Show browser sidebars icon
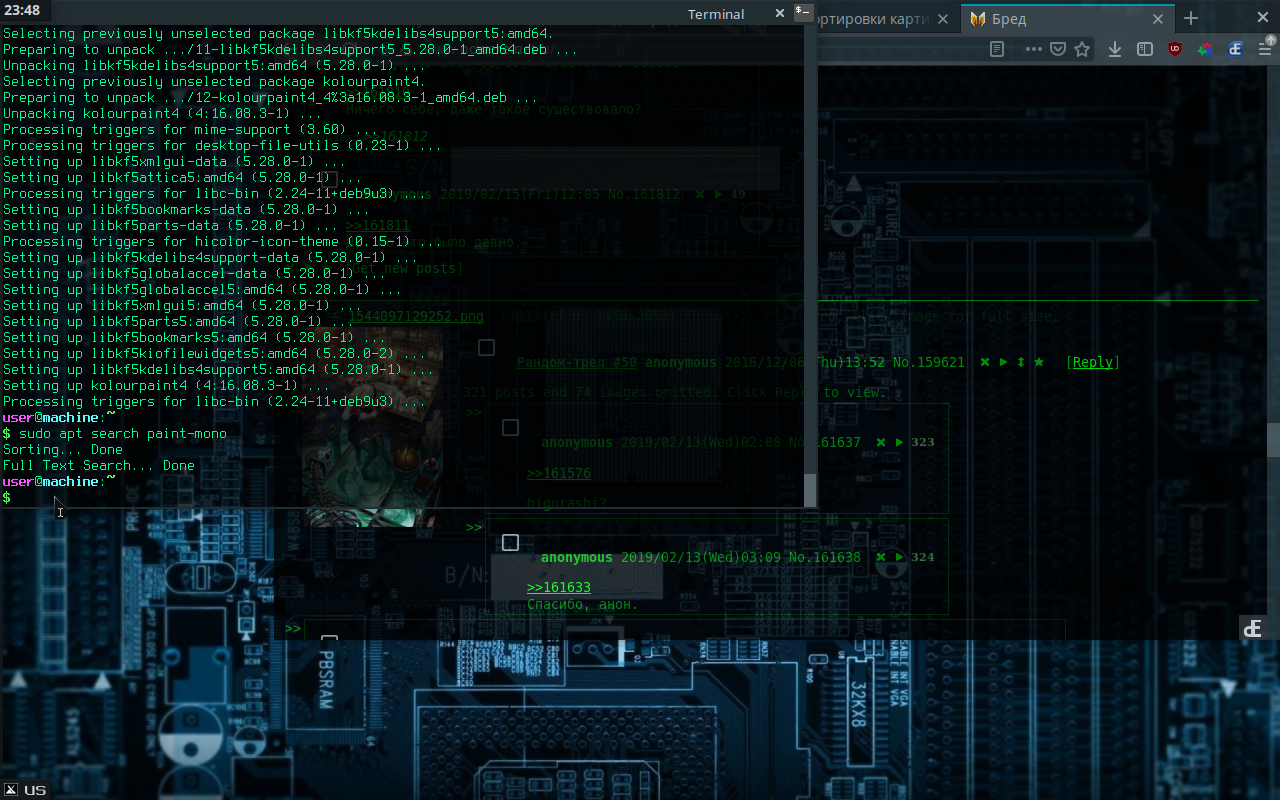 (1145, 49)
